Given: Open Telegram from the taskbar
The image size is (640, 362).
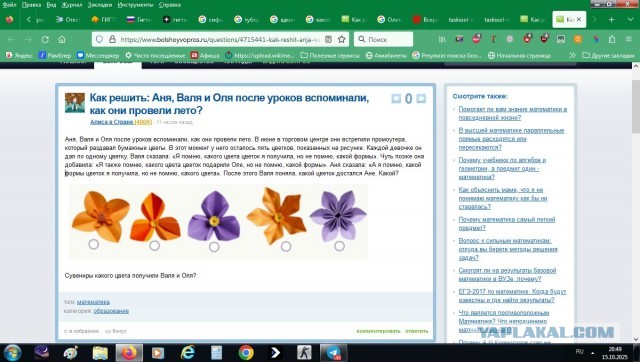Looking at the screenshot, I should click(334, 352).
